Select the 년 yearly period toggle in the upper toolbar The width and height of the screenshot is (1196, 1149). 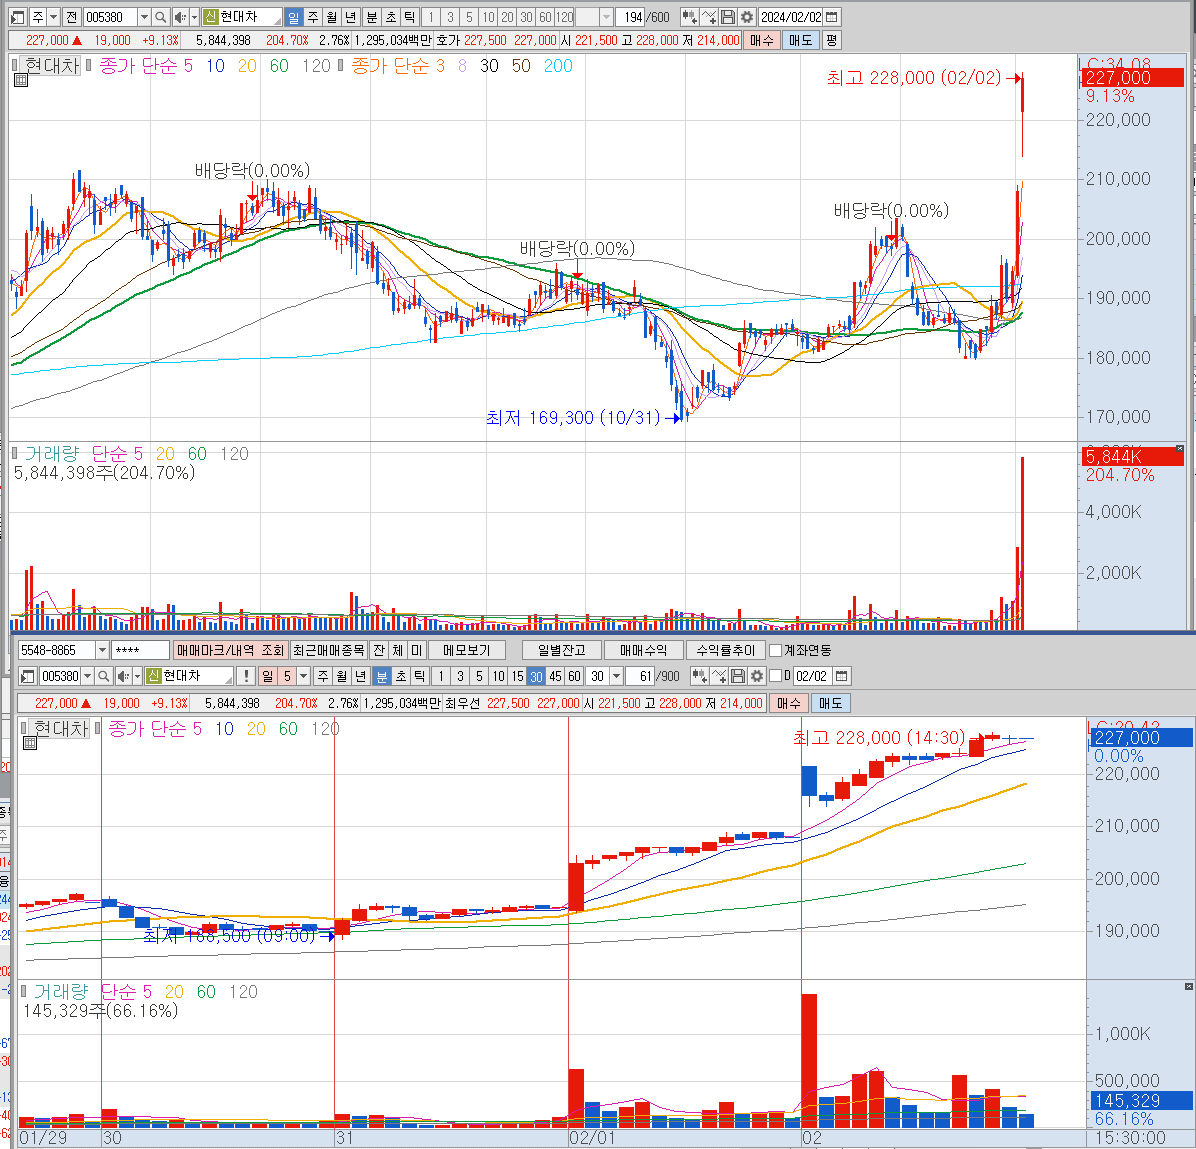[x=351, y=17]
